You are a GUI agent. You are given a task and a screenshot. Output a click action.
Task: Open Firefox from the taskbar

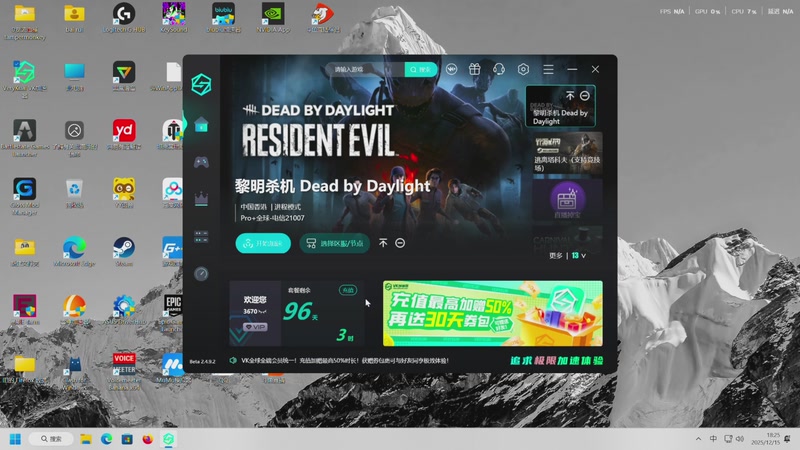pyautogui.click(x=147, y=439)
